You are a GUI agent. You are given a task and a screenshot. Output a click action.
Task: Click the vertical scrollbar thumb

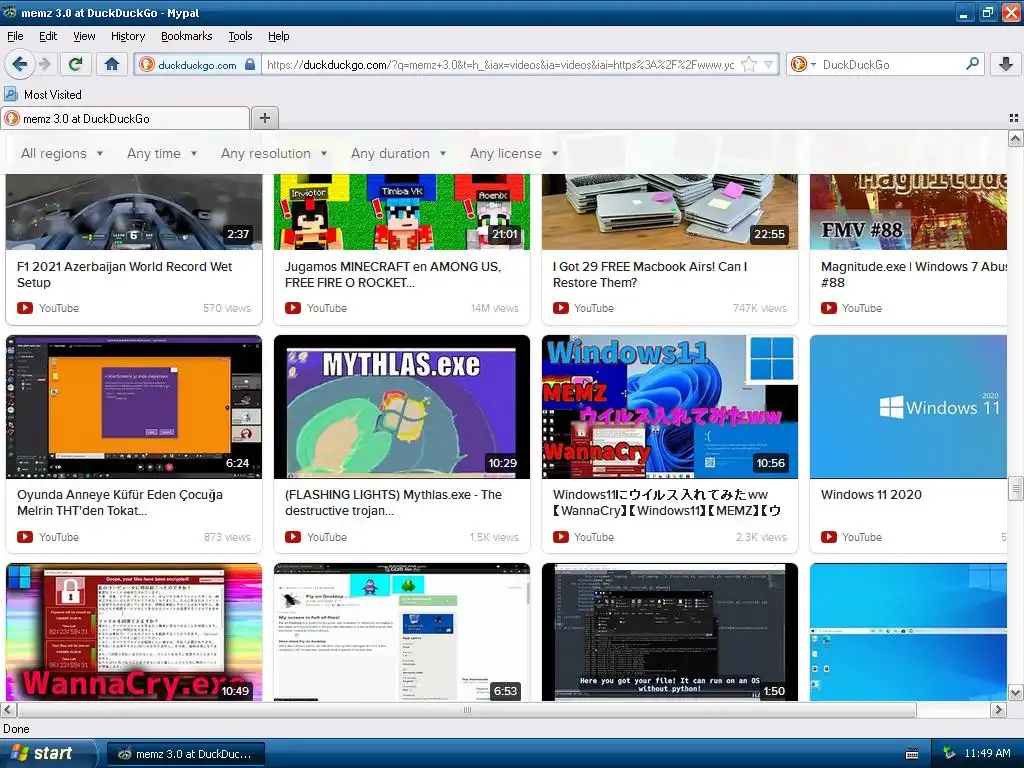1016,488
